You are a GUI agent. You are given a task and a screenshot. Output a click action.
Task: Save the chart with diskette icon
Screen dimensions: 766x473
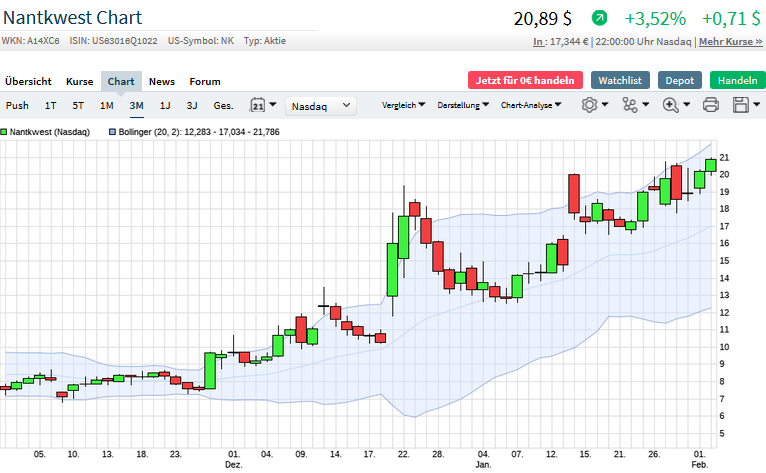pos(741,105)
